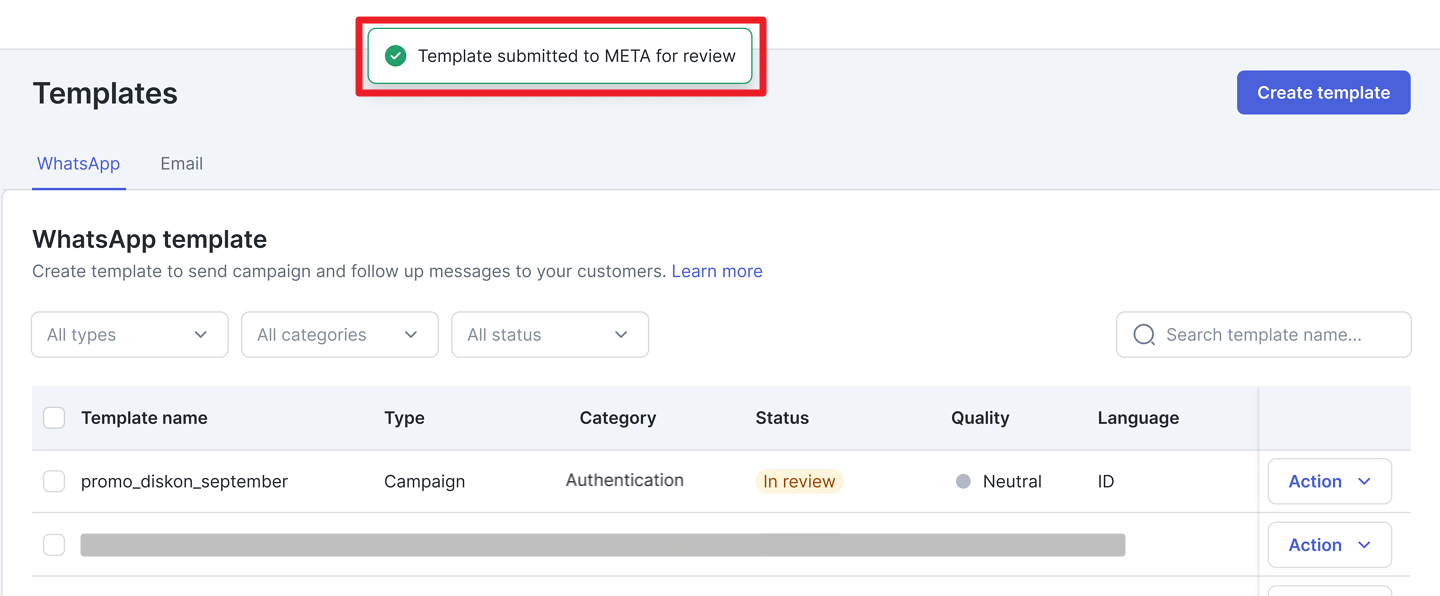
Task: Select the checkbox on the greyed-out second row
Action: tap(54, 545)
